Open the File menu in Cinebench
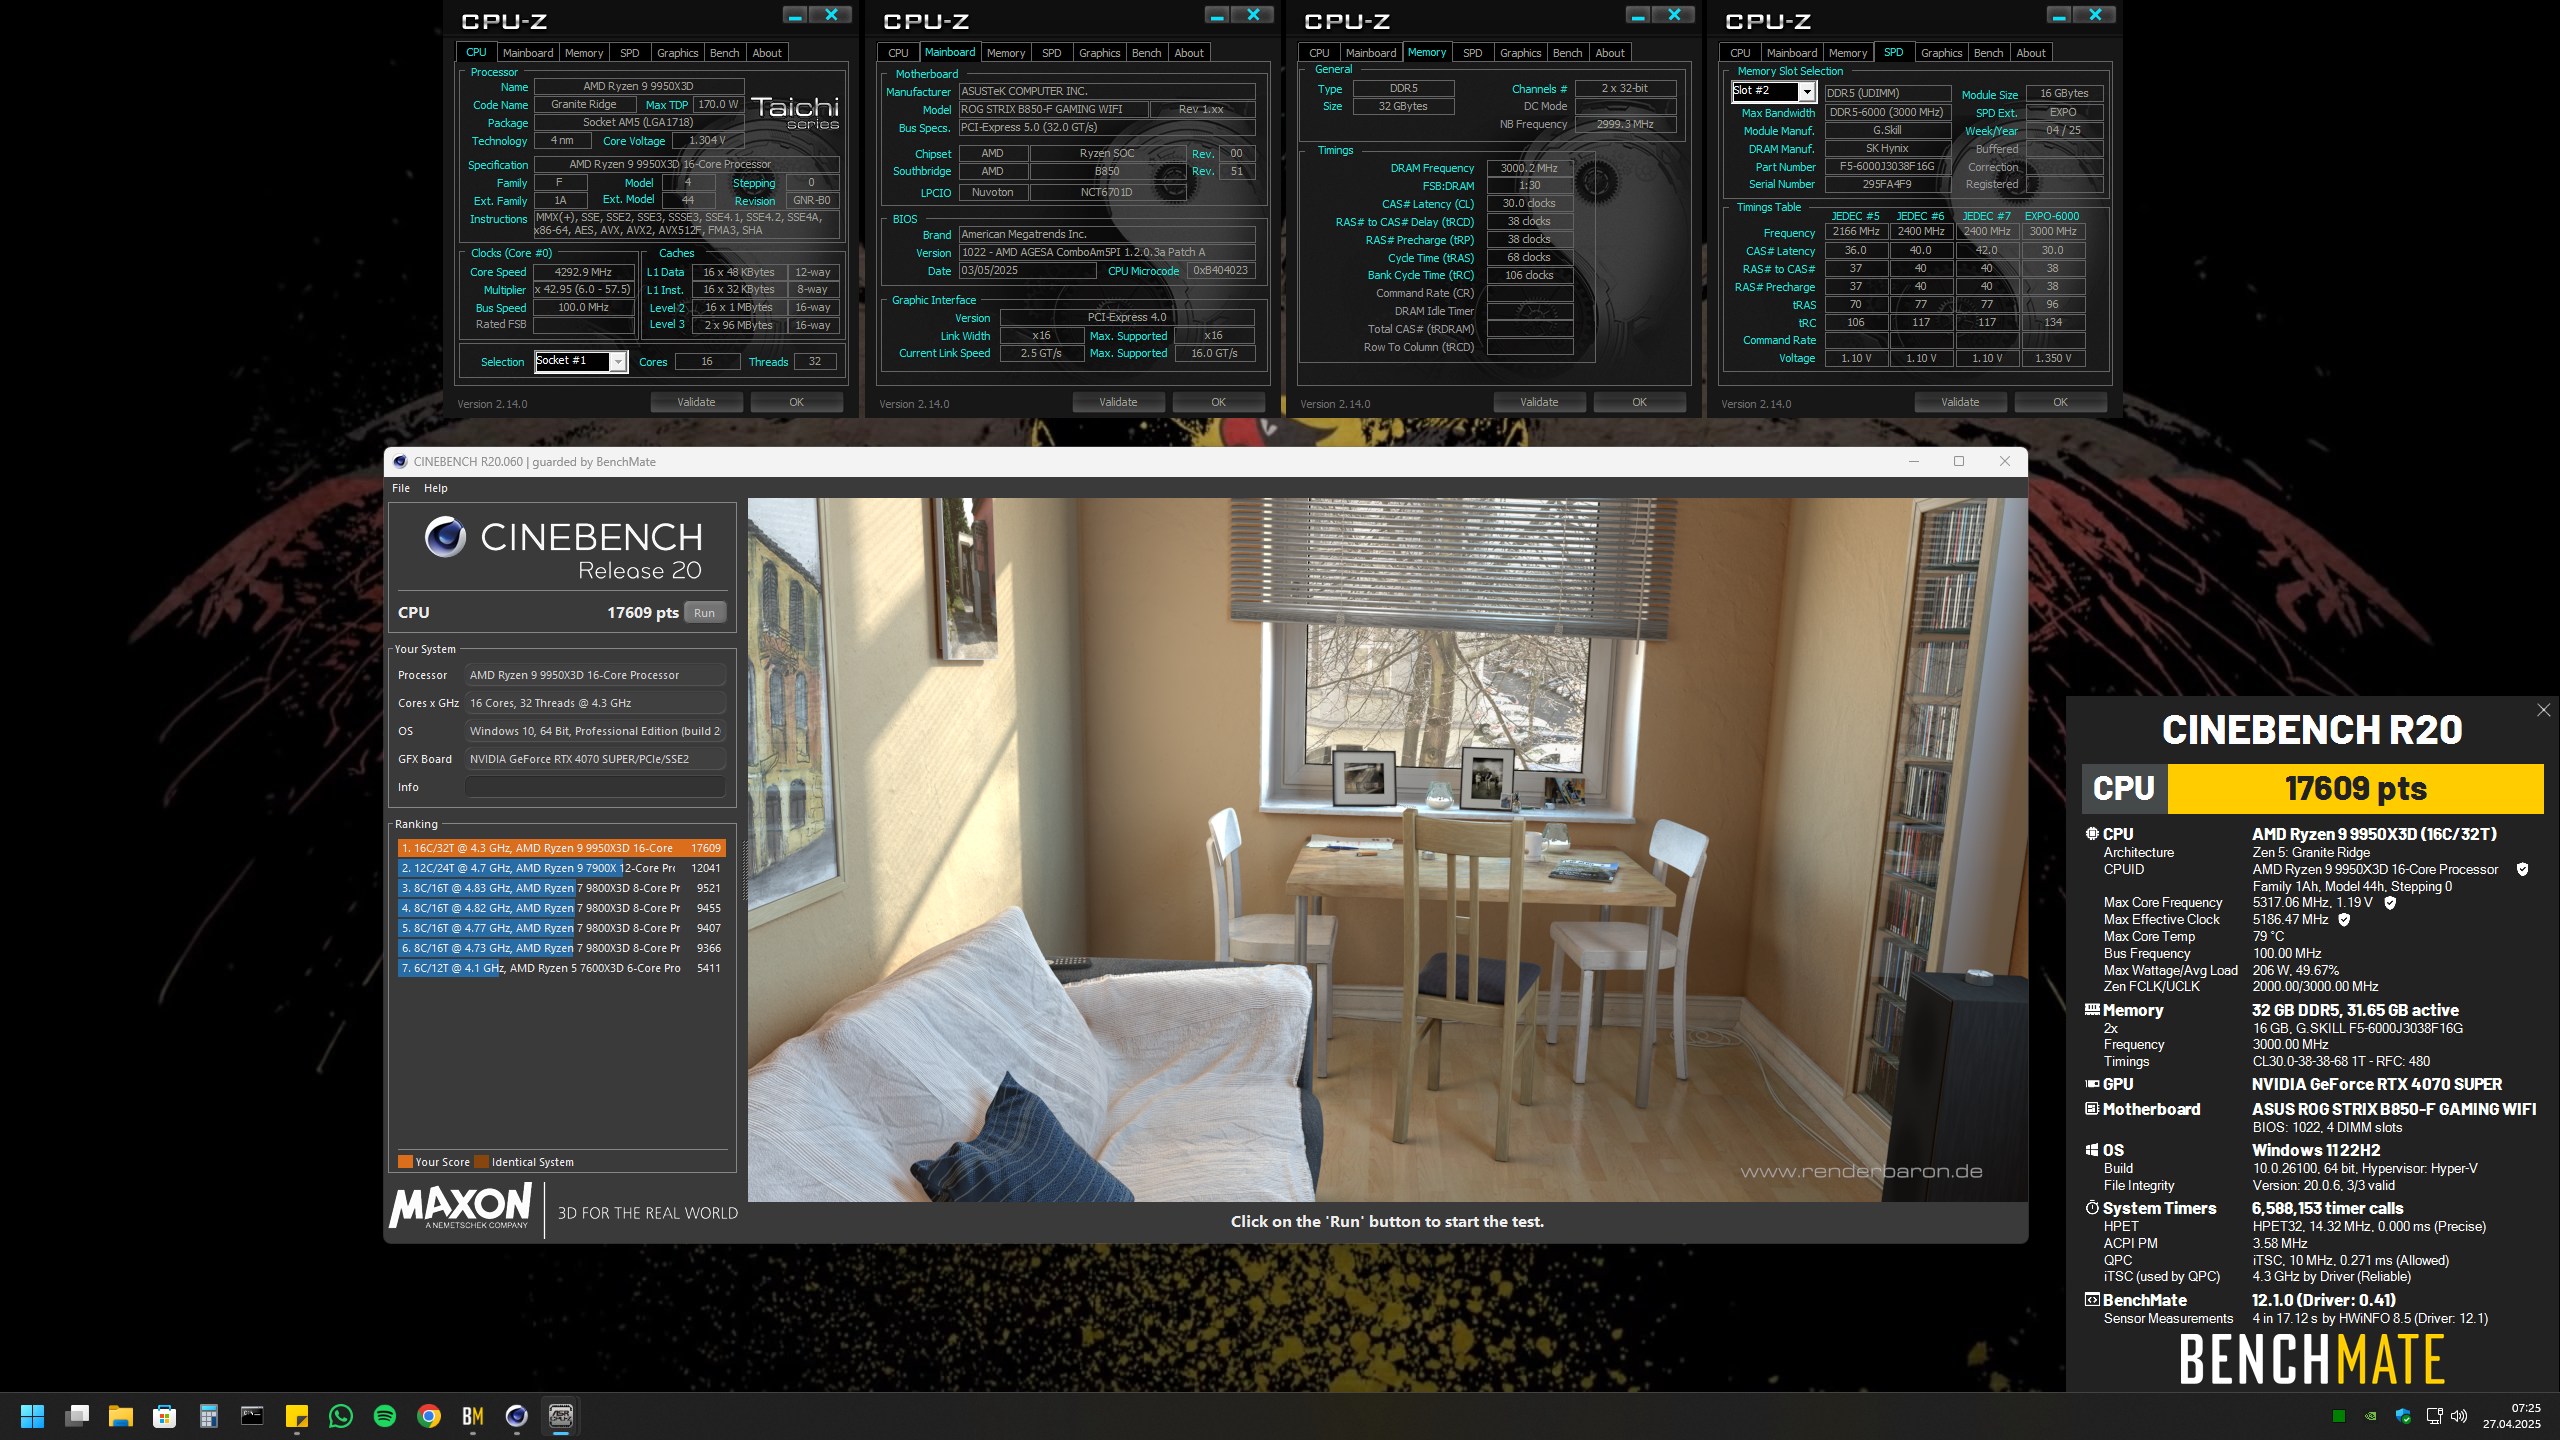The width and height of the screenshot is (2560, 1440). 401,488
